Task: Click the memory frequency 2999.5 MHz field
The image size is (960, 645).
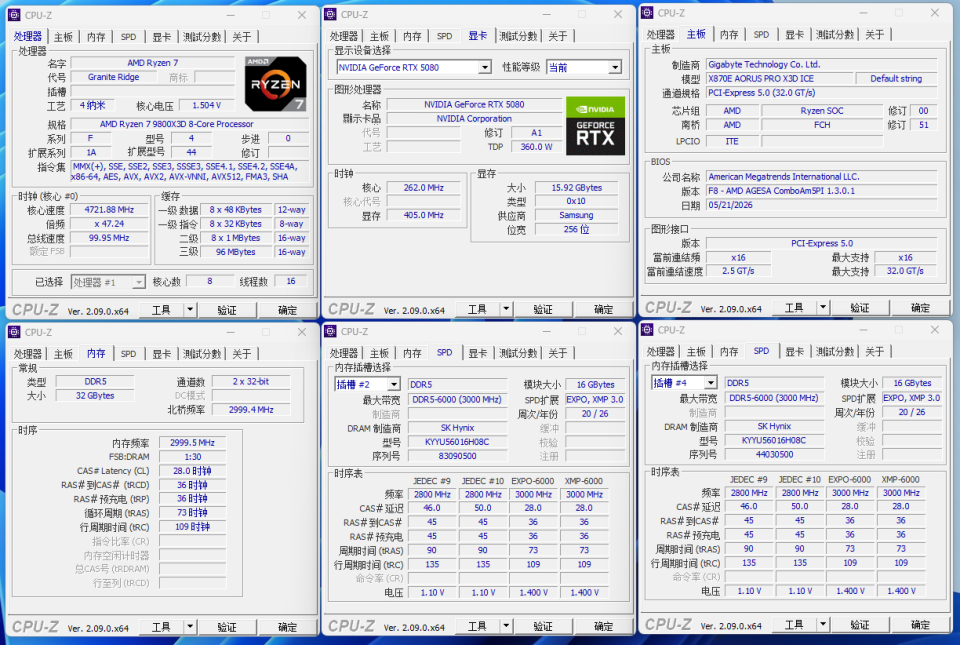Action: click(x=192, y=442)
